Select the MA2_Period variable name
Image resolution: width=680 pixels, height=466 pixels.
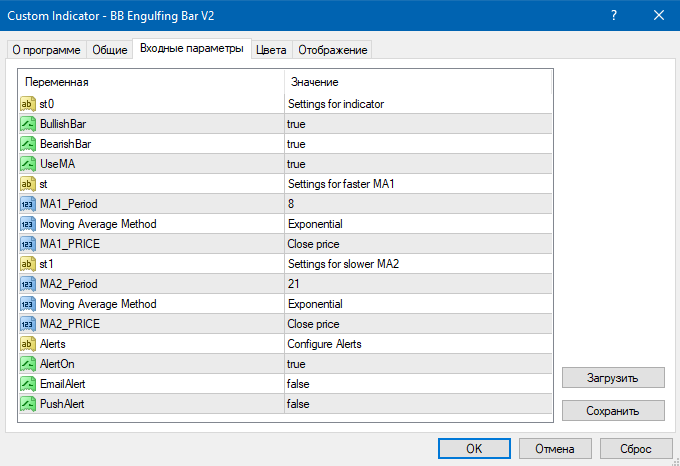[69, 284]
